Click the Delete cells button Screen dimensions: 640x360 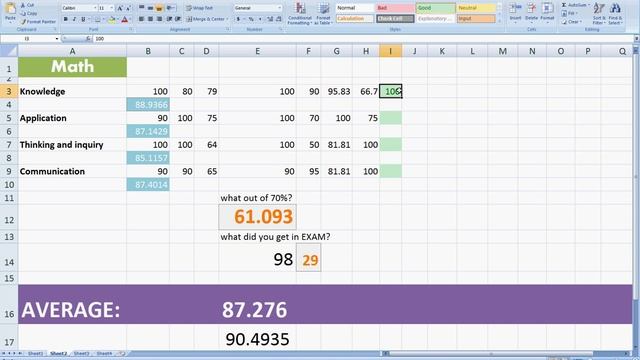531,13
